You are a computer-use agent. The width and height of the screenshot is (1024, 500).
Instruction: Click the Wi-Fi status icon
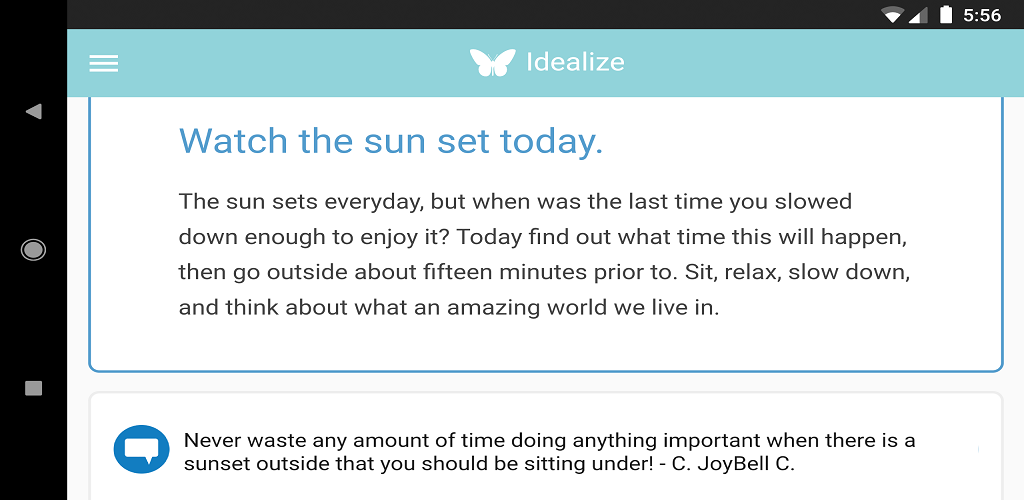tap(891, 15)
